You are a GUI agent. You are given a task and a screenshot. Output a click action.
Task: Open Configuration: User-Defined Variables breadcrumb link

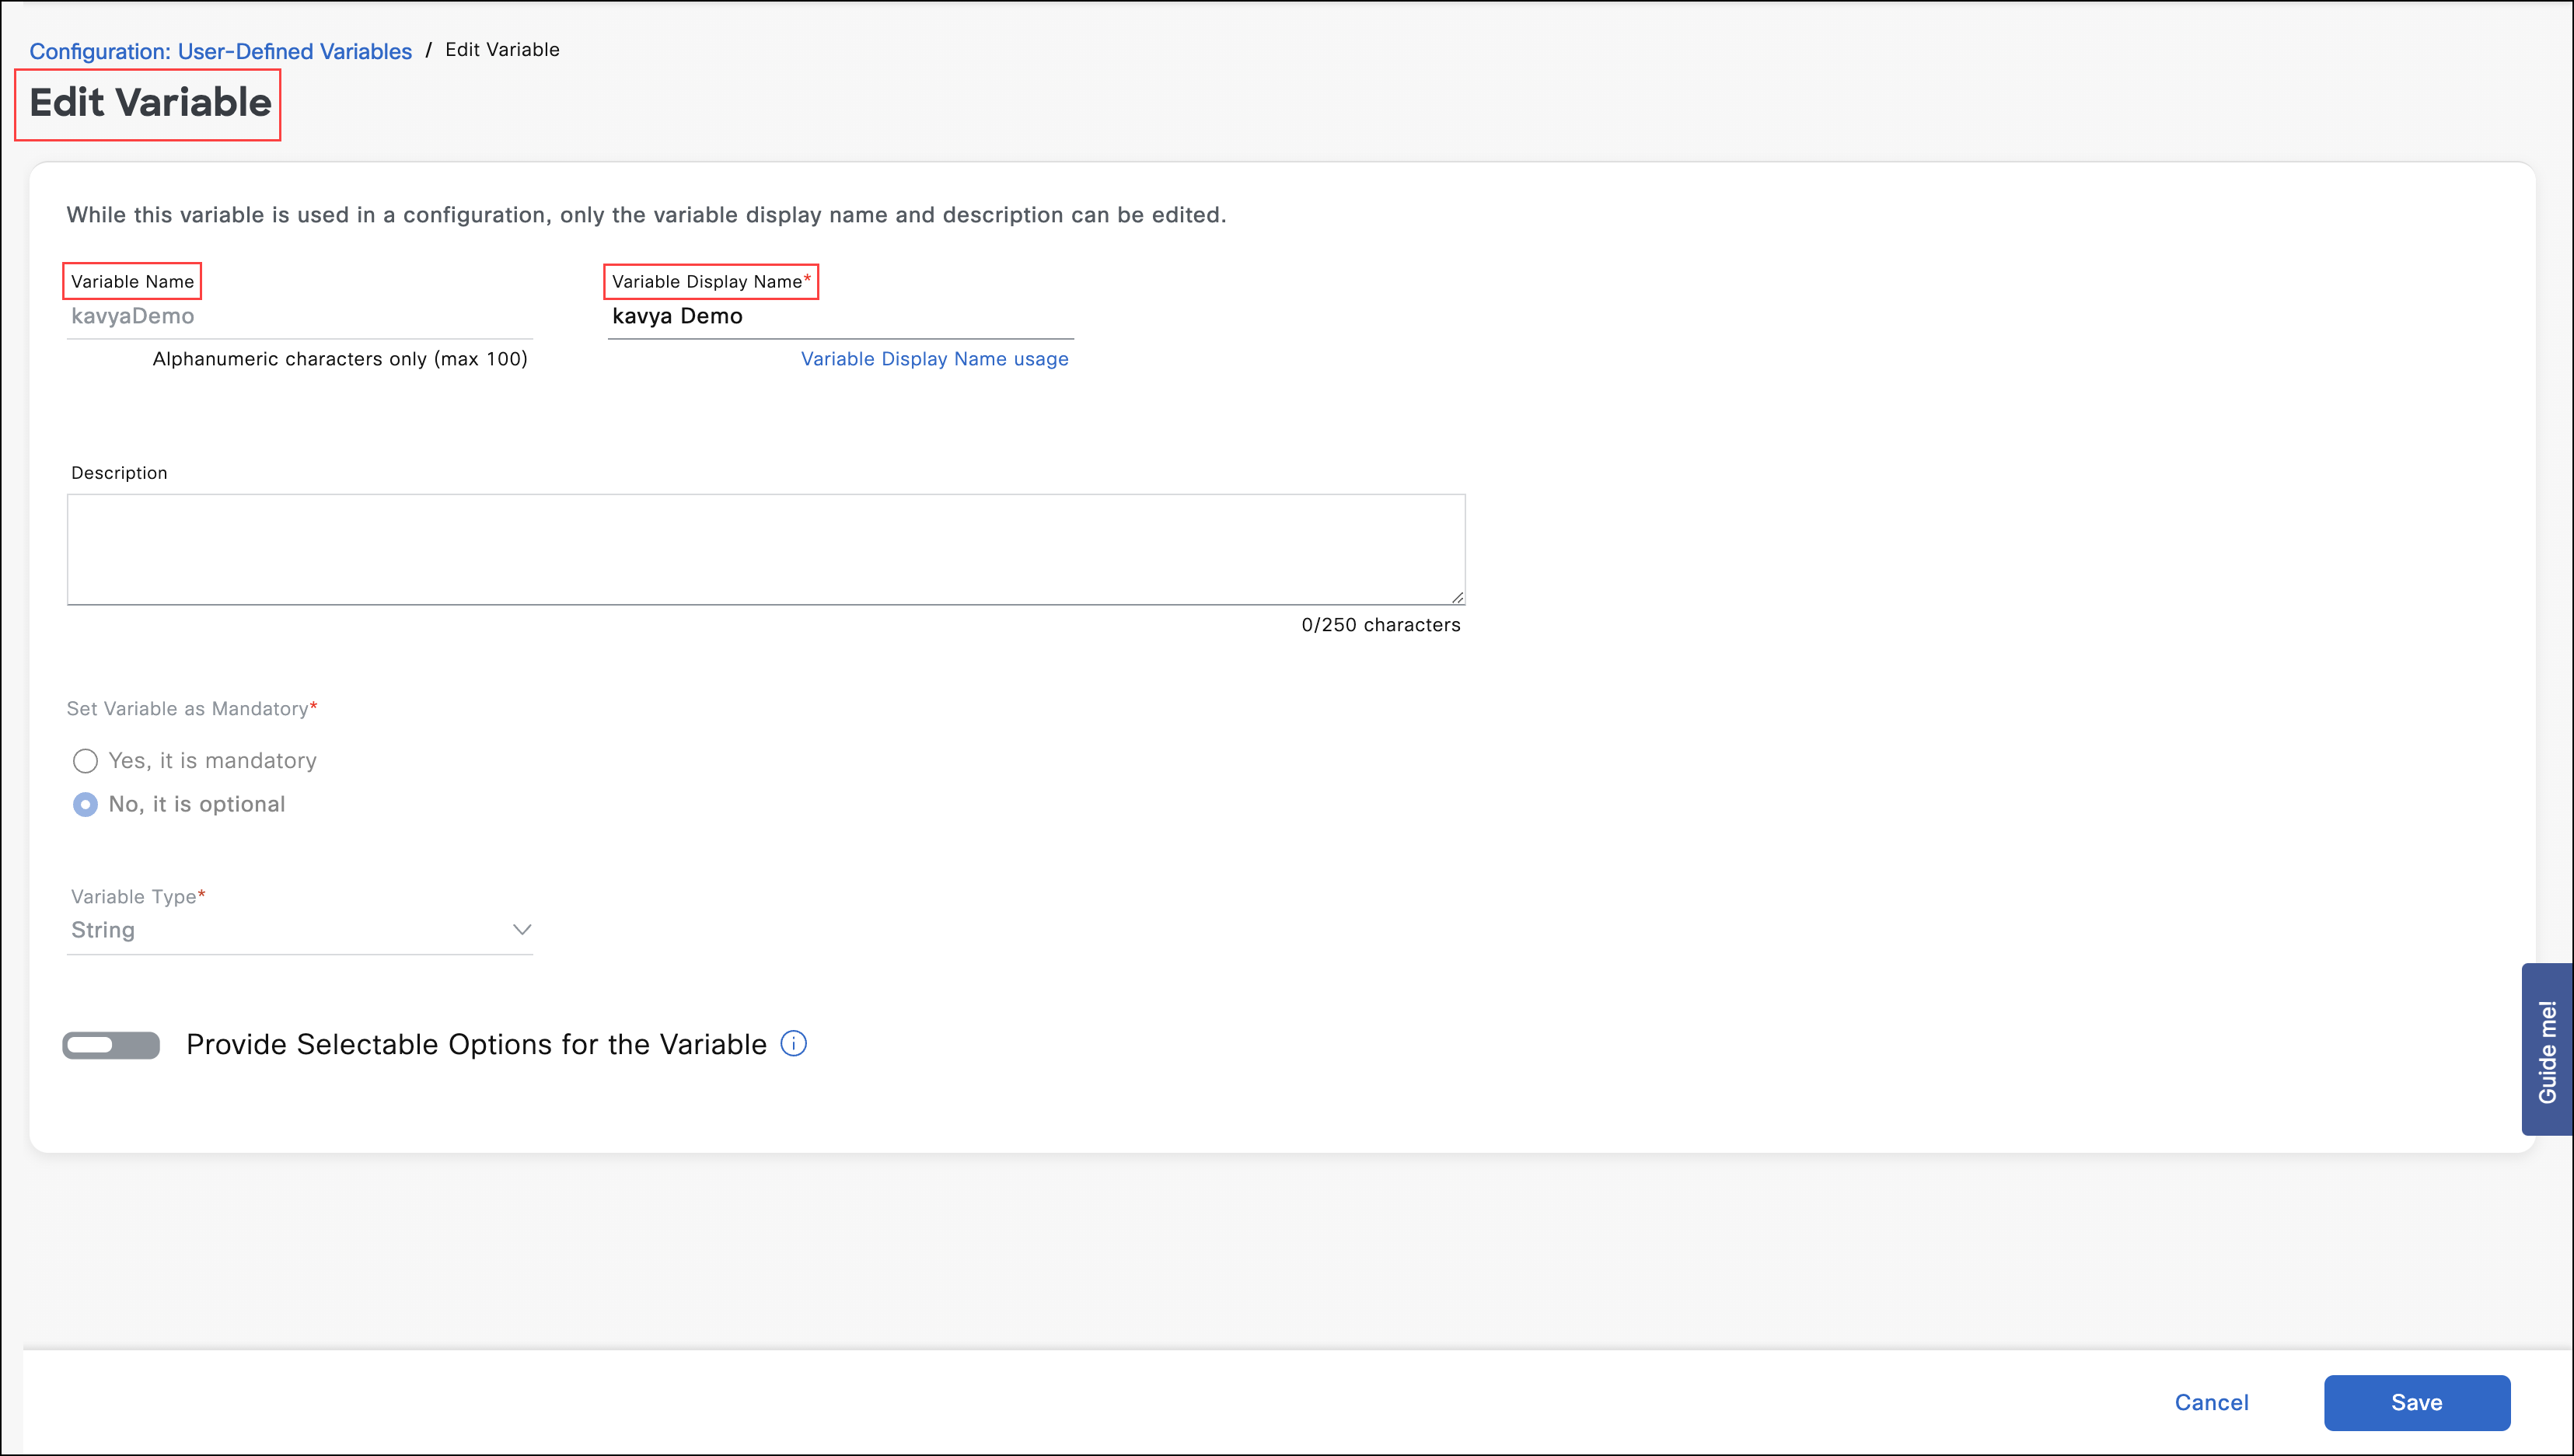220,51
